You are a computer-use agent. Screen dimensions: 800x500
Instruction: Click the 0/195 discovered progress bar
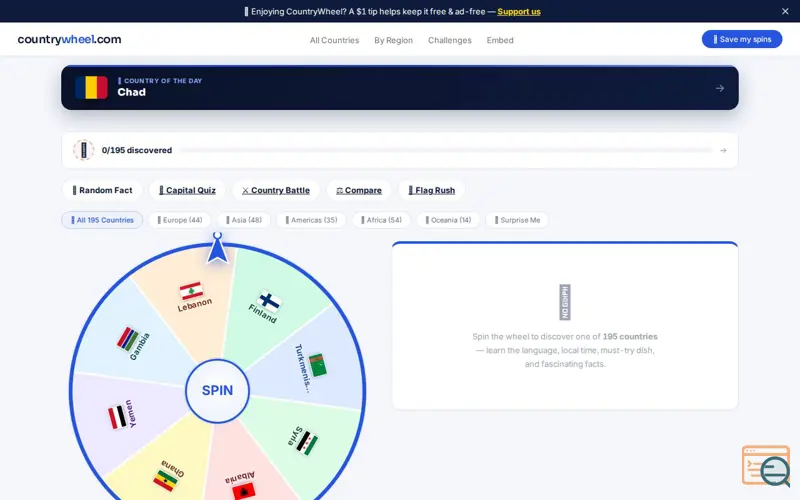446,151
